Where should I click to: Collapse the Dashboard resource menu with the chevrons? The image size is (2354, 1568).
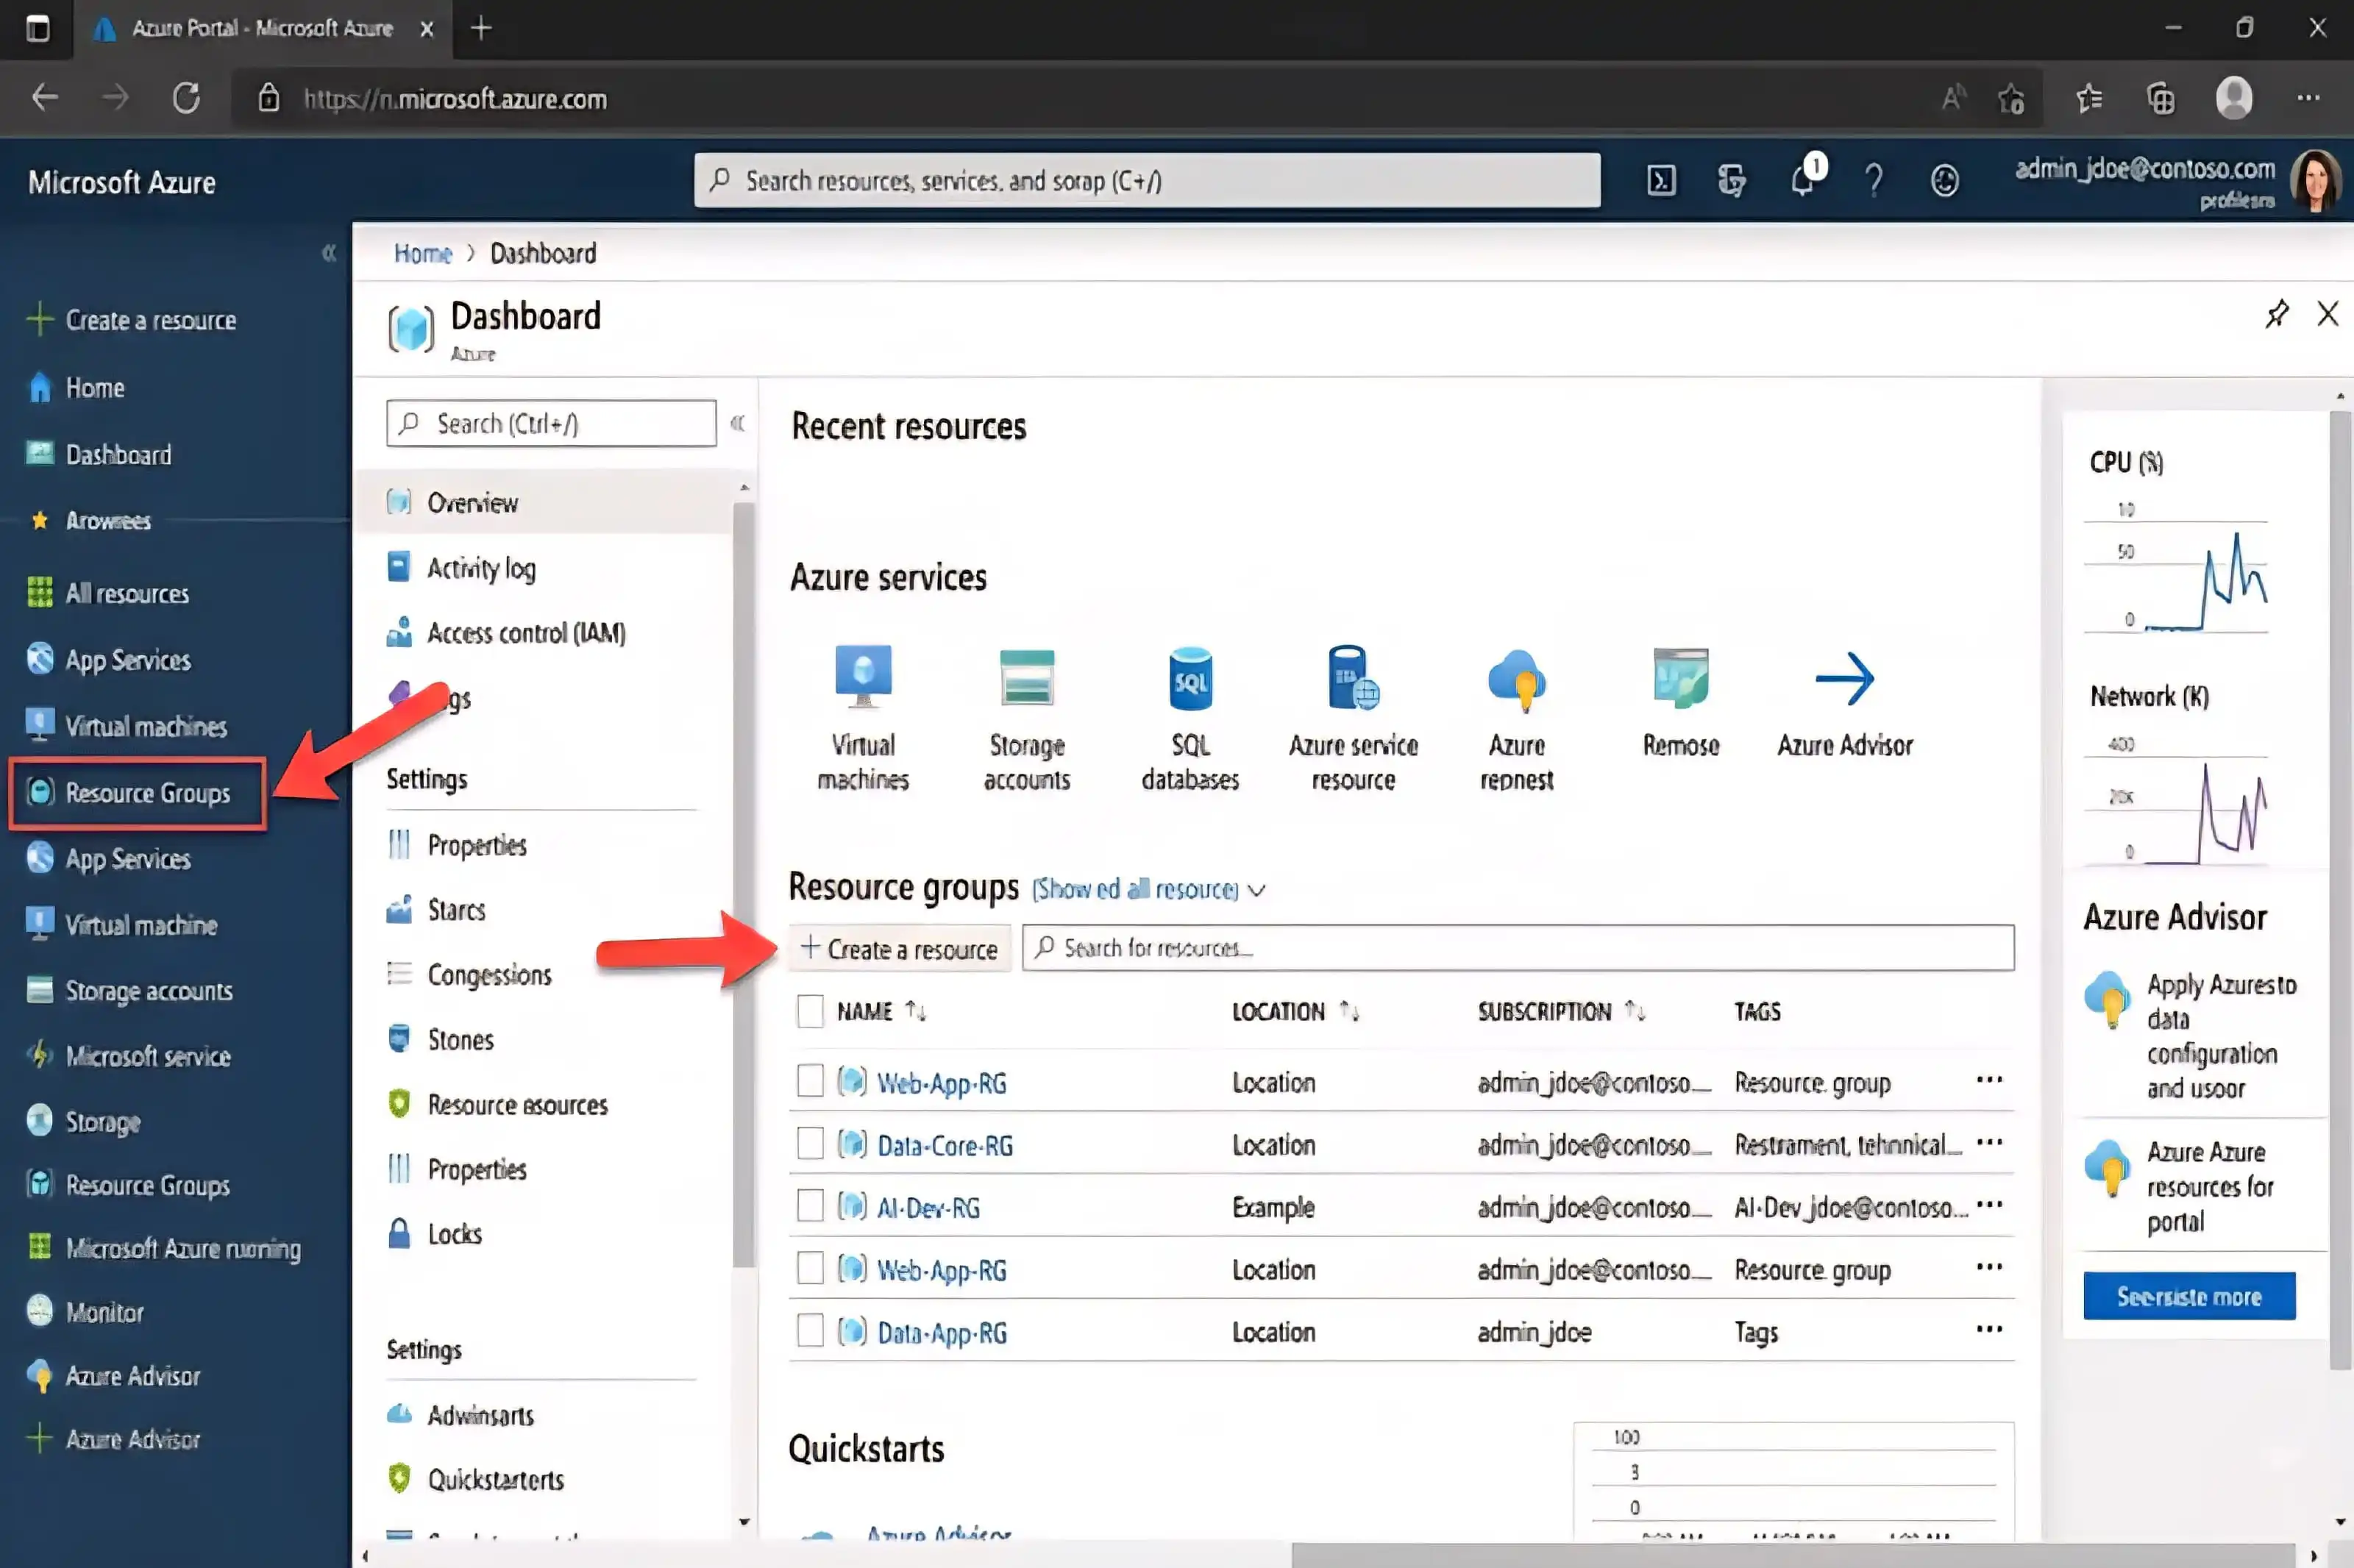737,423
